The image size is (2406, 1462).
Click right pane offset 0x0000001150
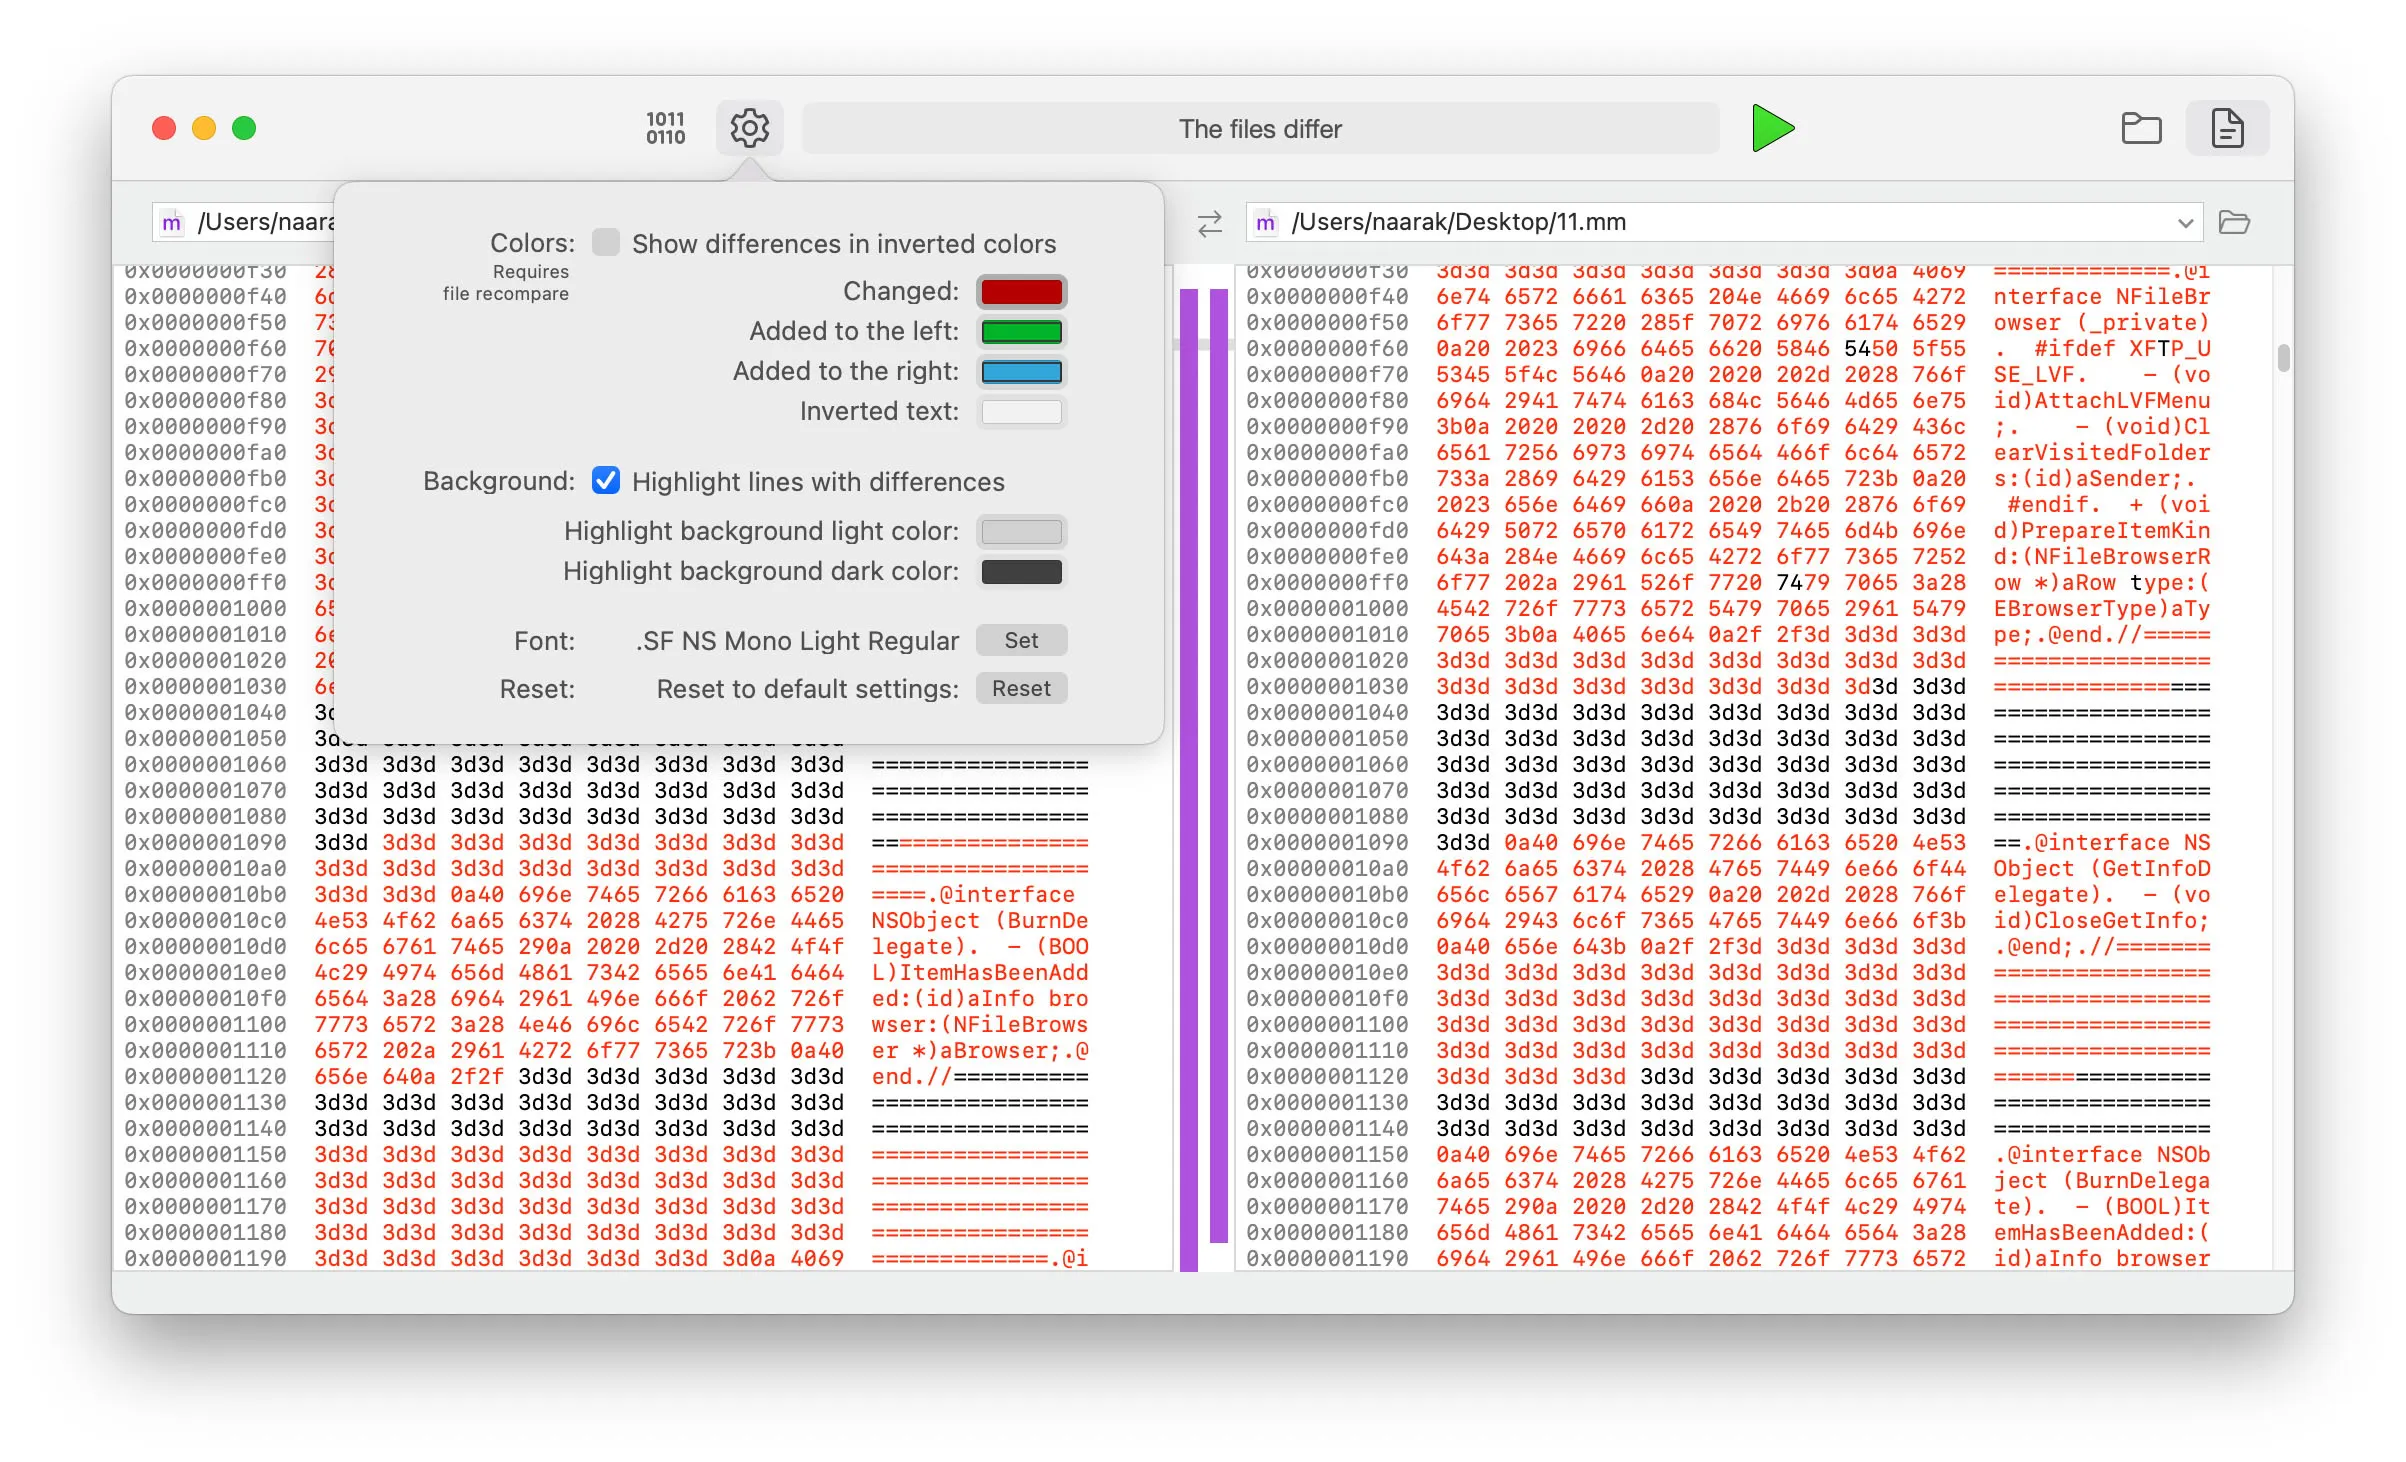[x=1327, y=1154]
